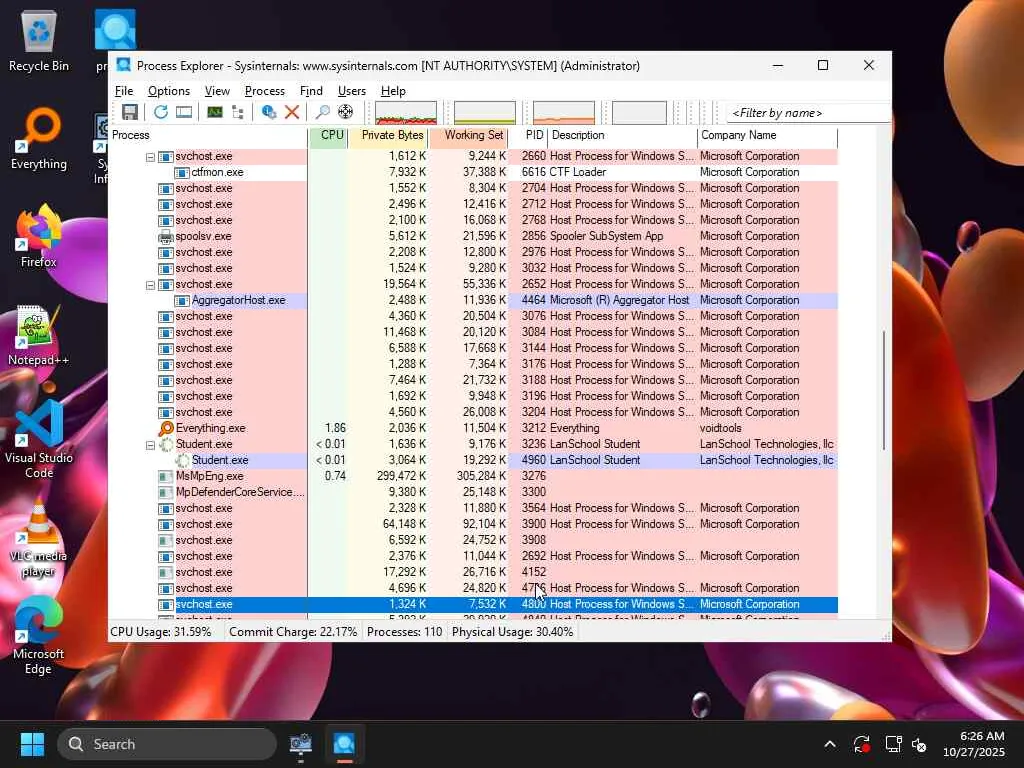Open the View menu
Screen dimensions: 1024x768
point(217,91)
